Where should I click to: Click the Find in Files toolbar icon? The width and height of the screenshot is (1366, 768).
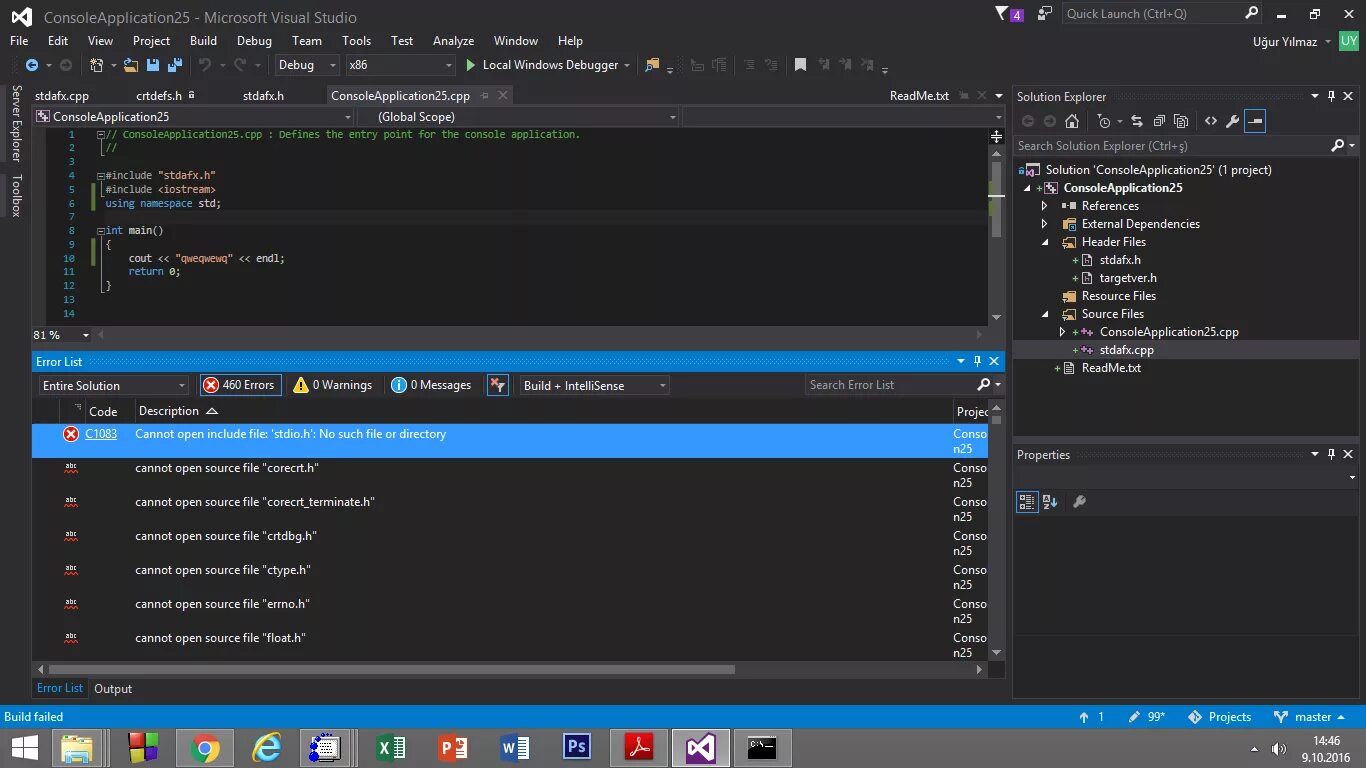coord(653,65)
